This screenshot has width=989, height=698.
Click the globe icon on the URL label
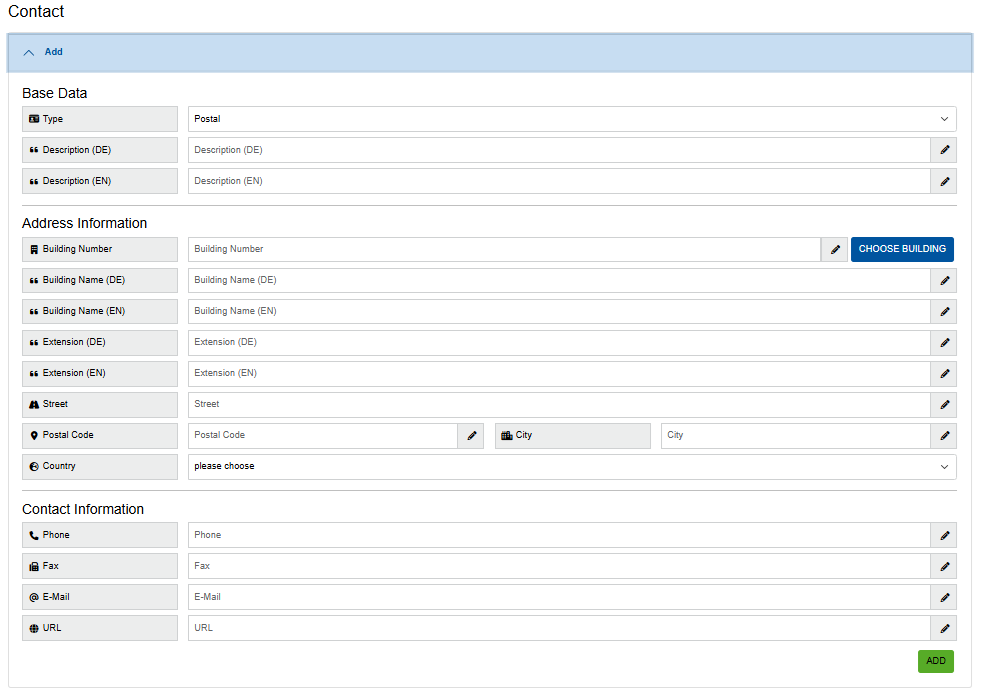click(x=33, y=628)
